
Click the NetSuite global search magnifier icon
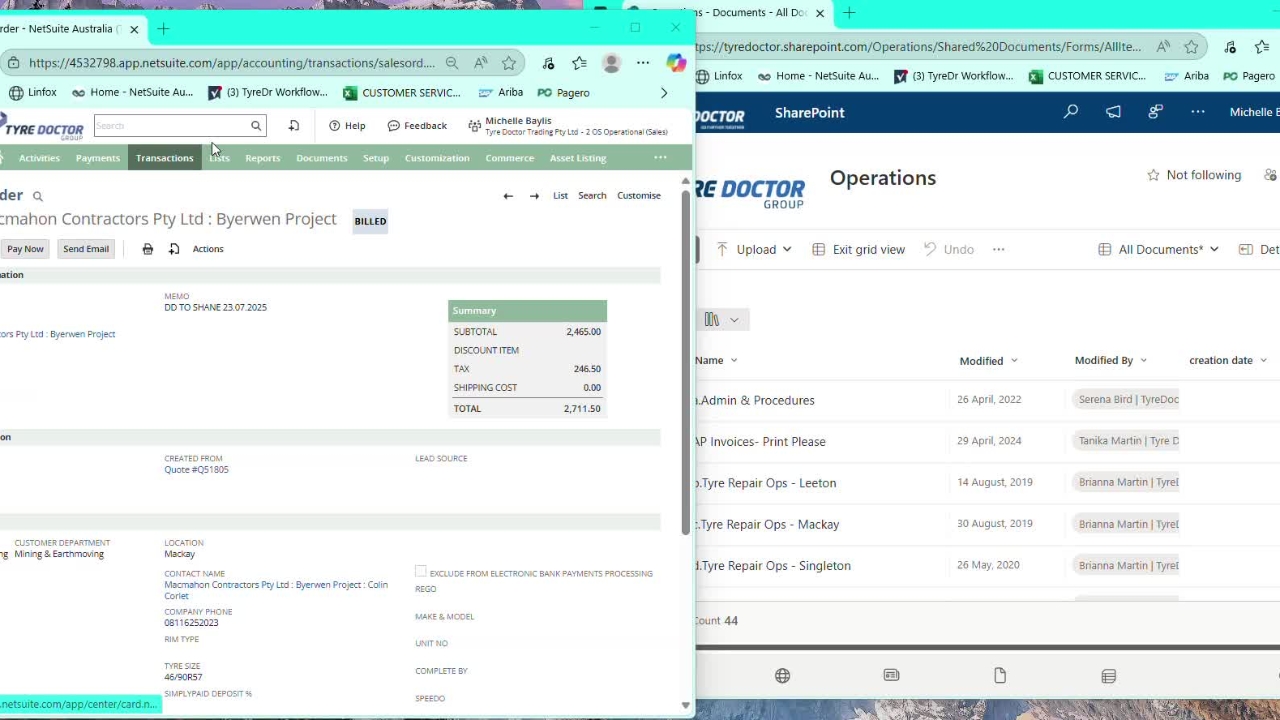coord(256,126)
